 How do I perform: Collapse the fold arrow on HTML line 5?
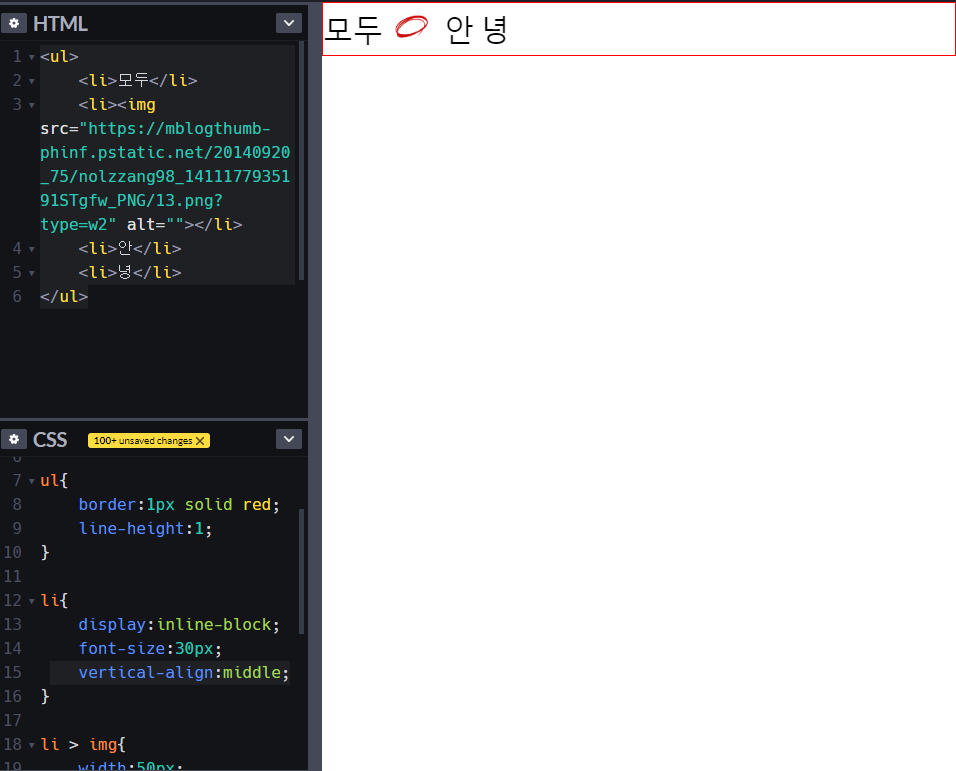coord(32,273)
